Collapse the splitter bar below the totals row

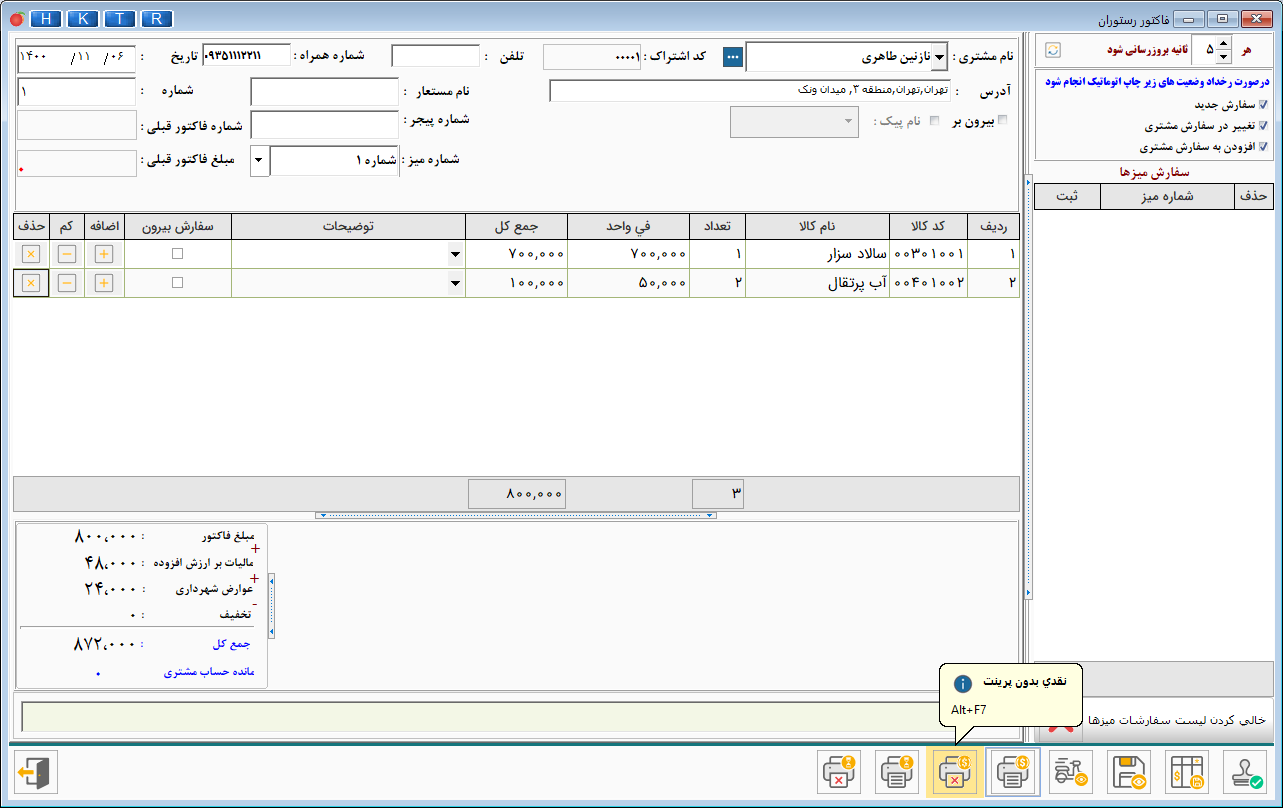pyautogui.click(x=516, y=515)
